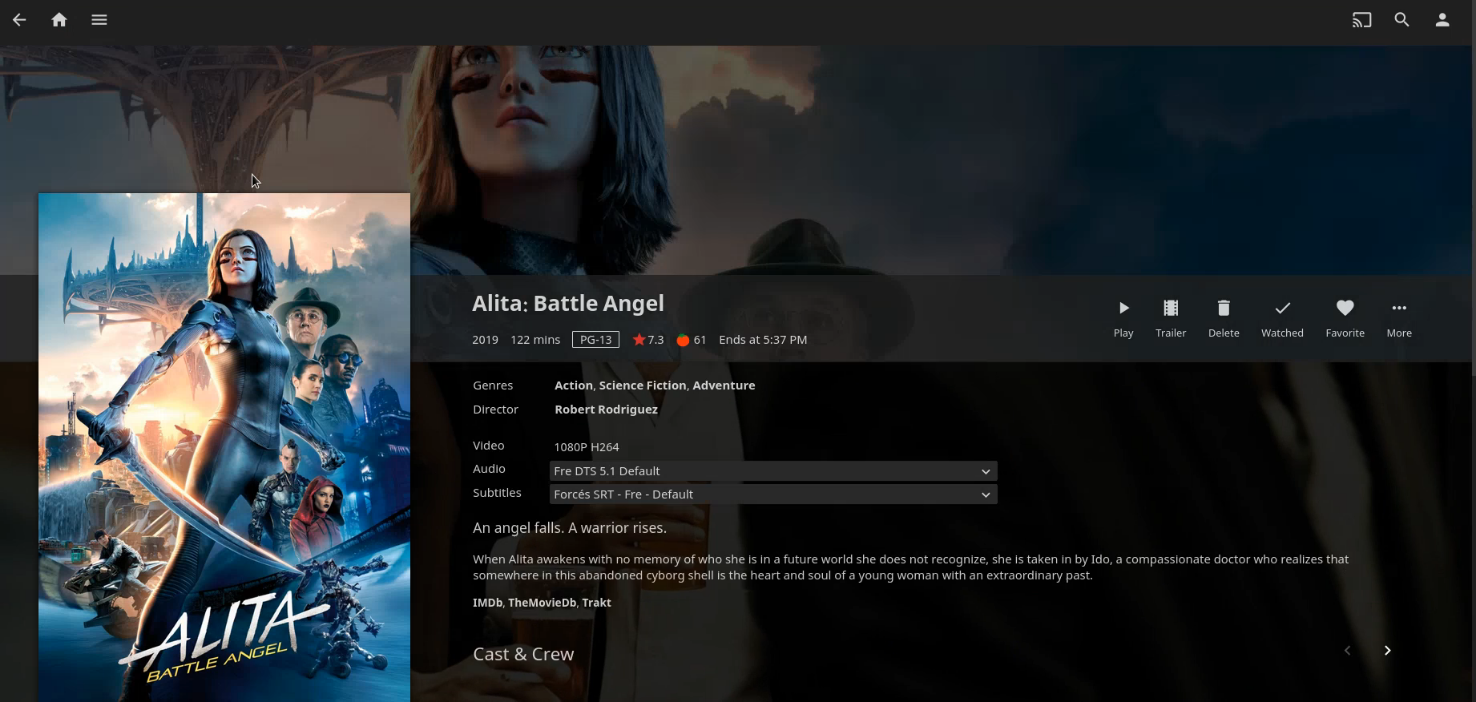Click the 122 mins runtime

click(535, 340)
